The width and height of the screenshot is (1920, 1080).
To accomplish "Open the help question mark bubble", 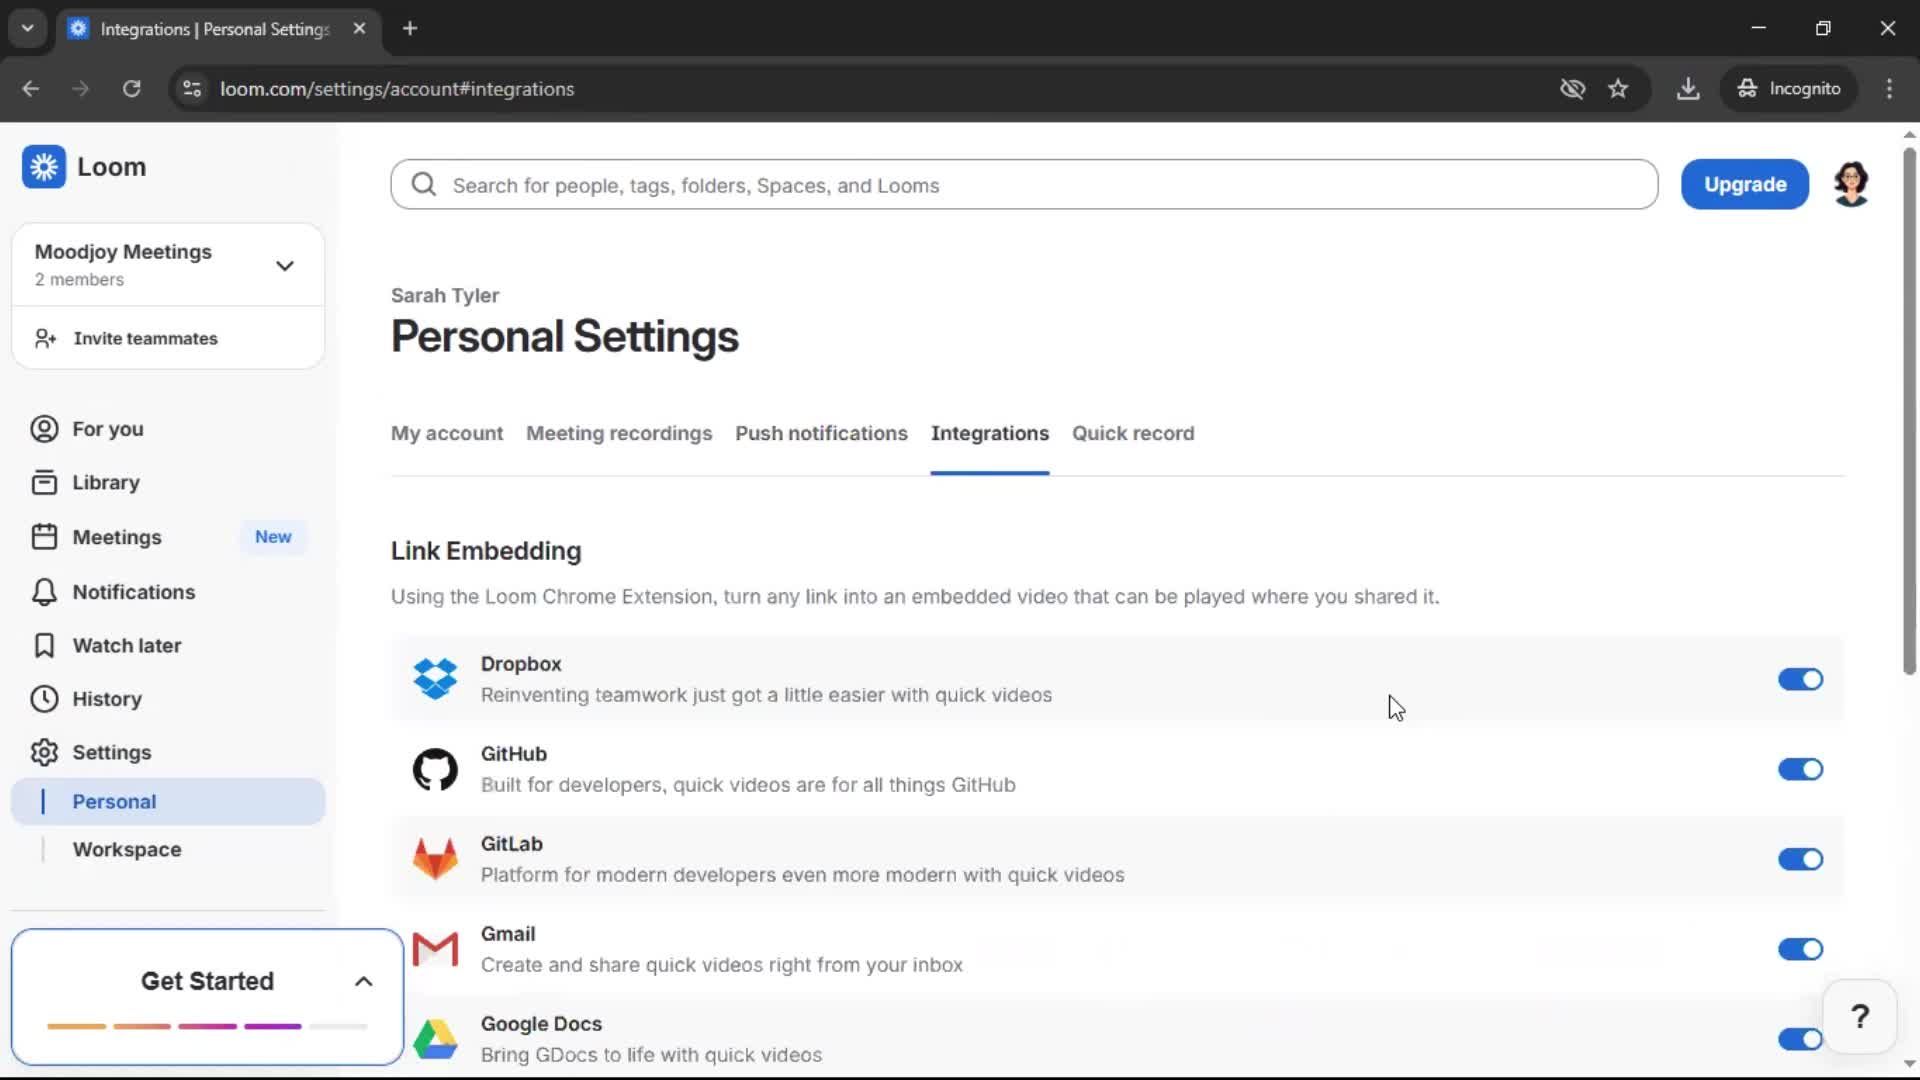I will 1859,1016.
